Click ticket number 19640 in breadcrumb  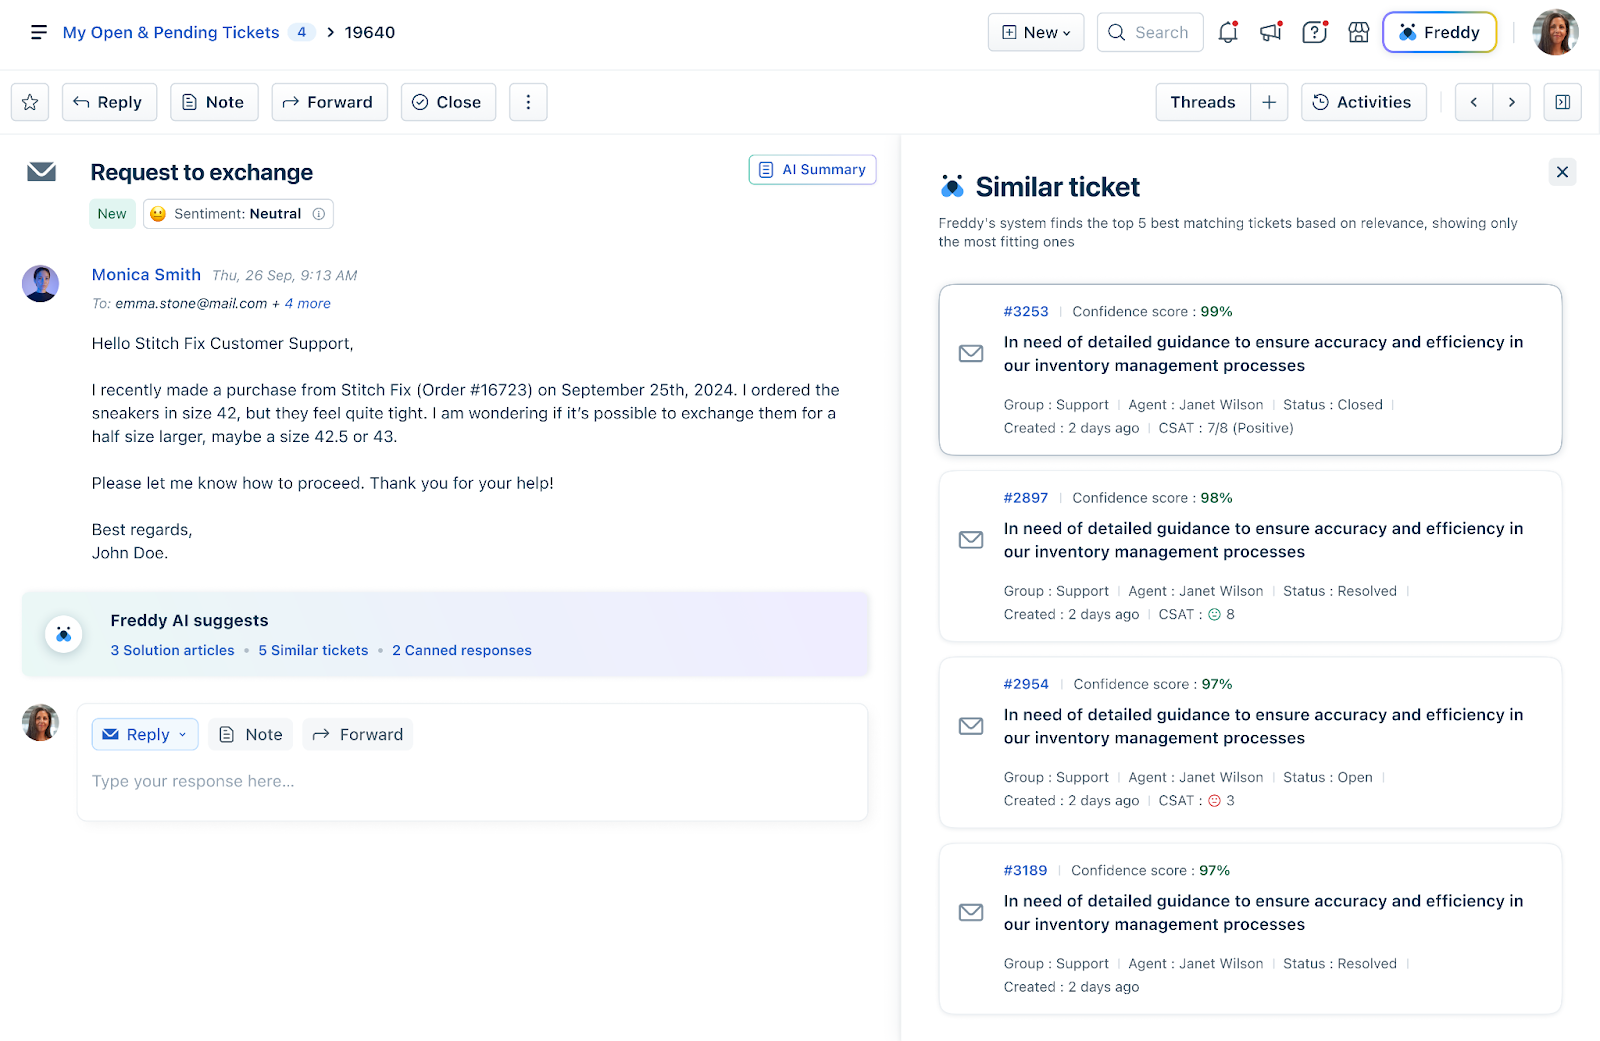(370, 32)
